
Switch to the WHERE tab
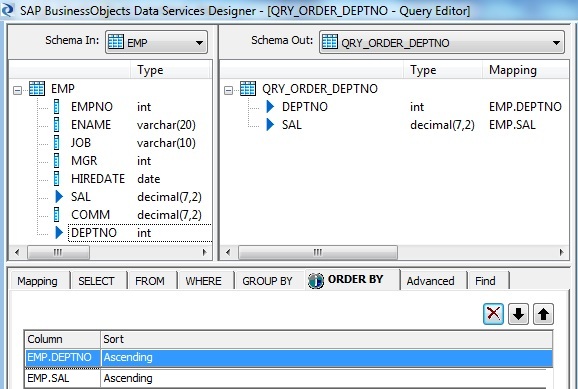203,281
